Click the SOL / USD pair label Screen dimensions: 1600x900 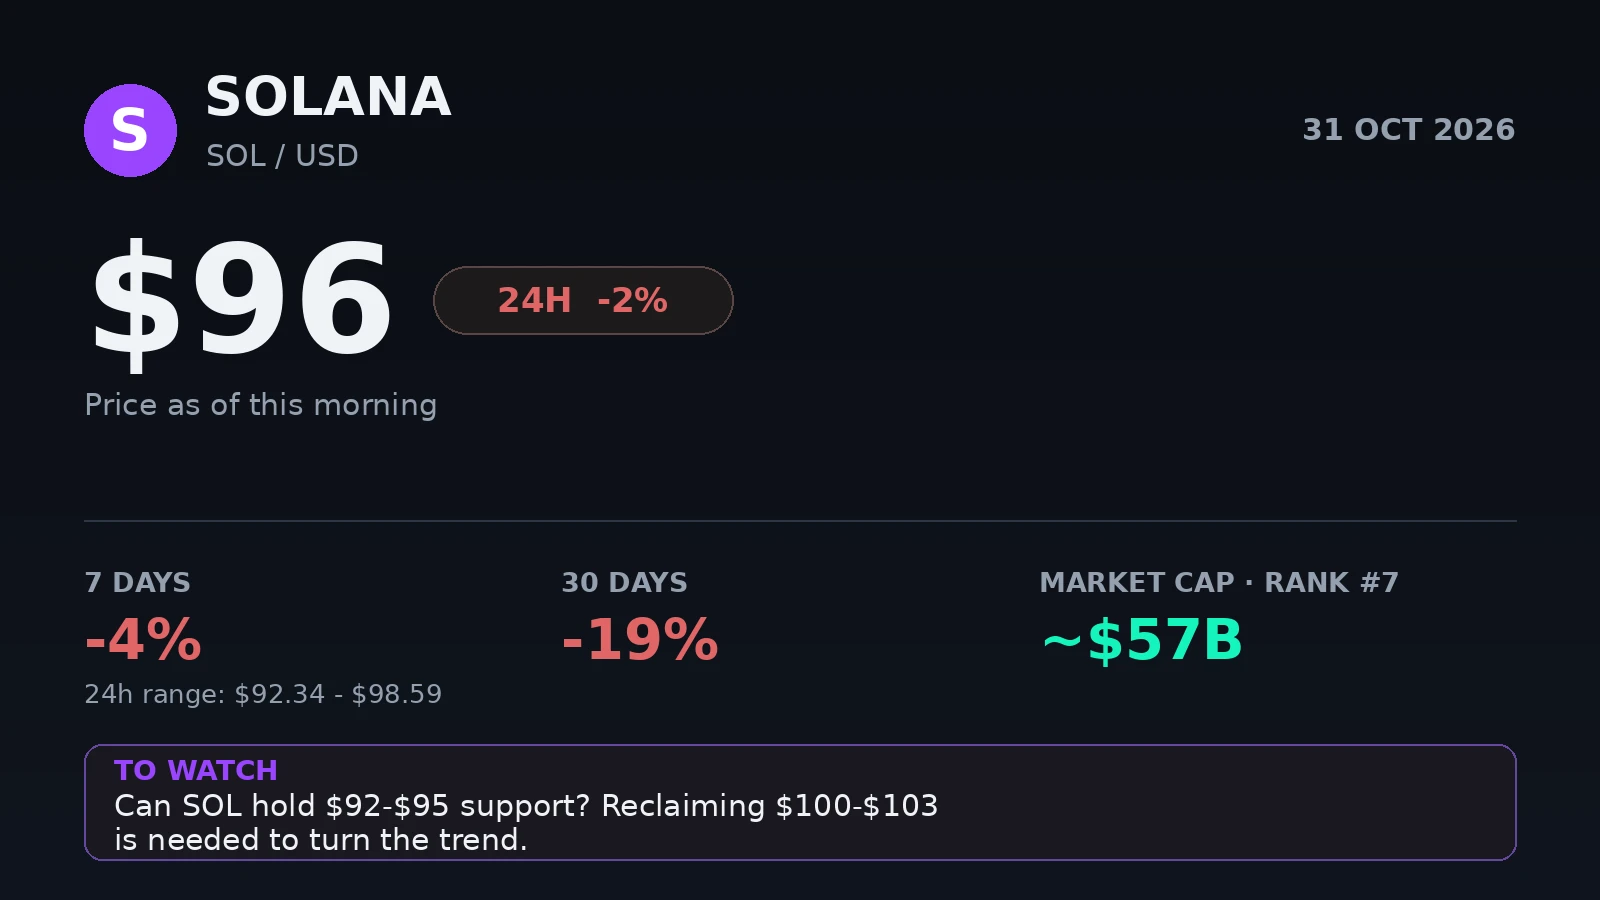point(282,156)
